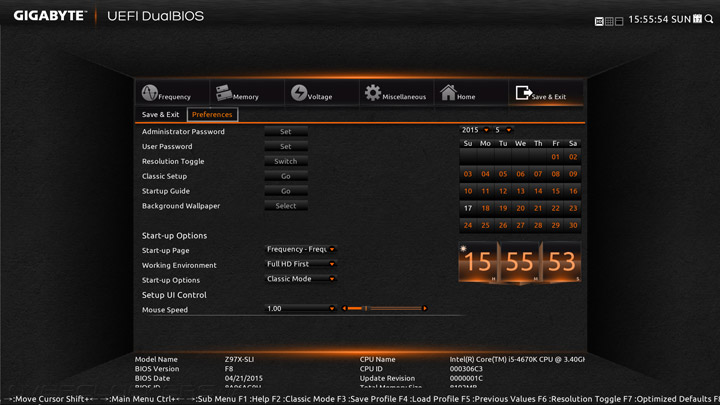Open the Memory menu icon
720x405 pixels.
[x=224, y=92]
